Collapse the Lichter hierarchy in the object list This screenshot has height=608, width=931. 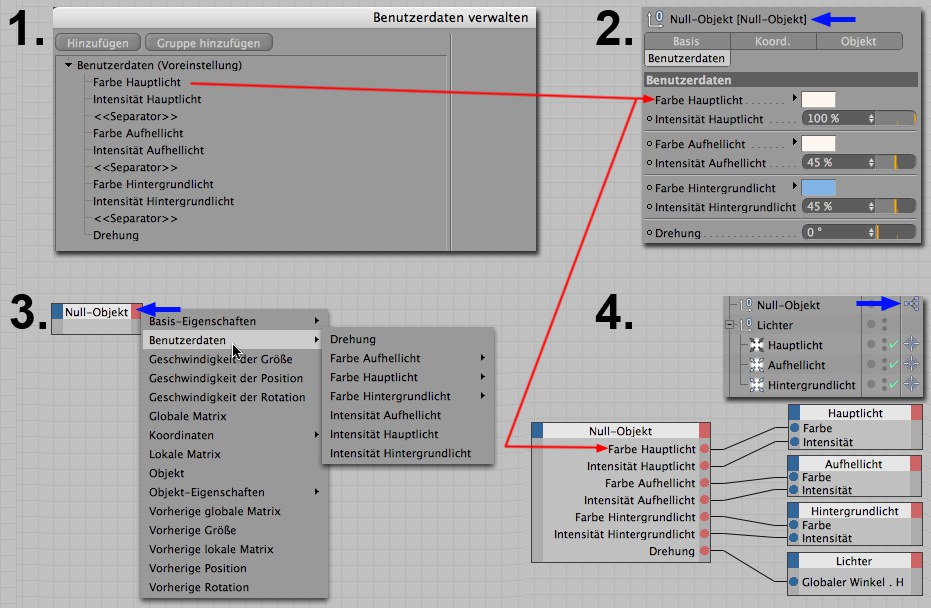click(730, 325)
